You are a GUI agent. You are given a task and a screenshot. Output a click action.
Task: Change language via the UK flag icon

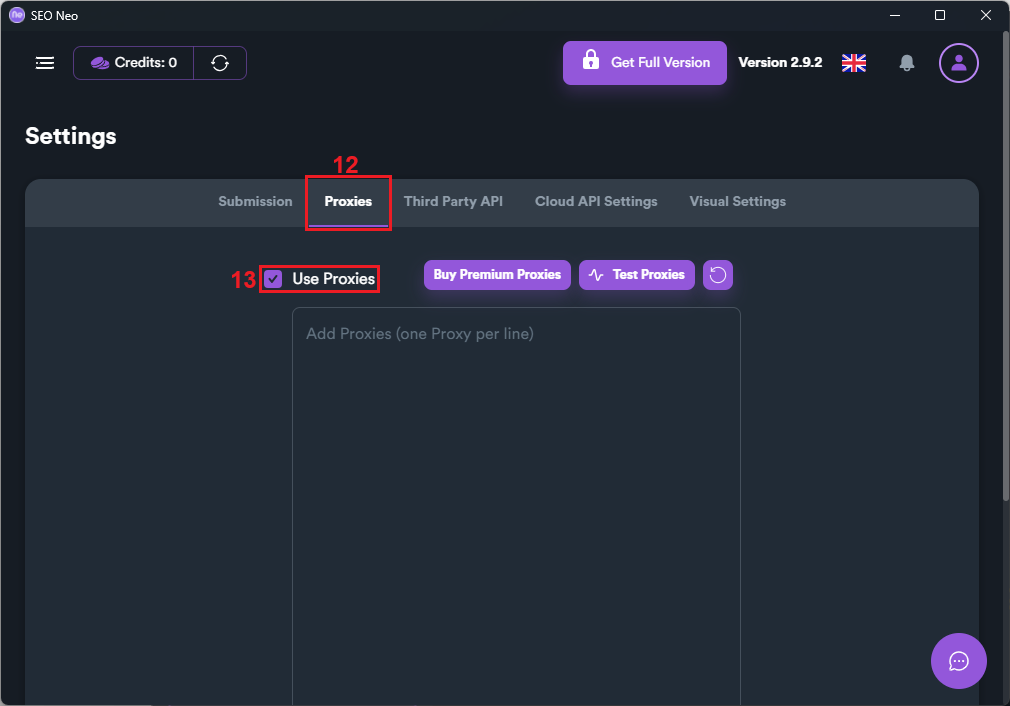tap(853, 62)
